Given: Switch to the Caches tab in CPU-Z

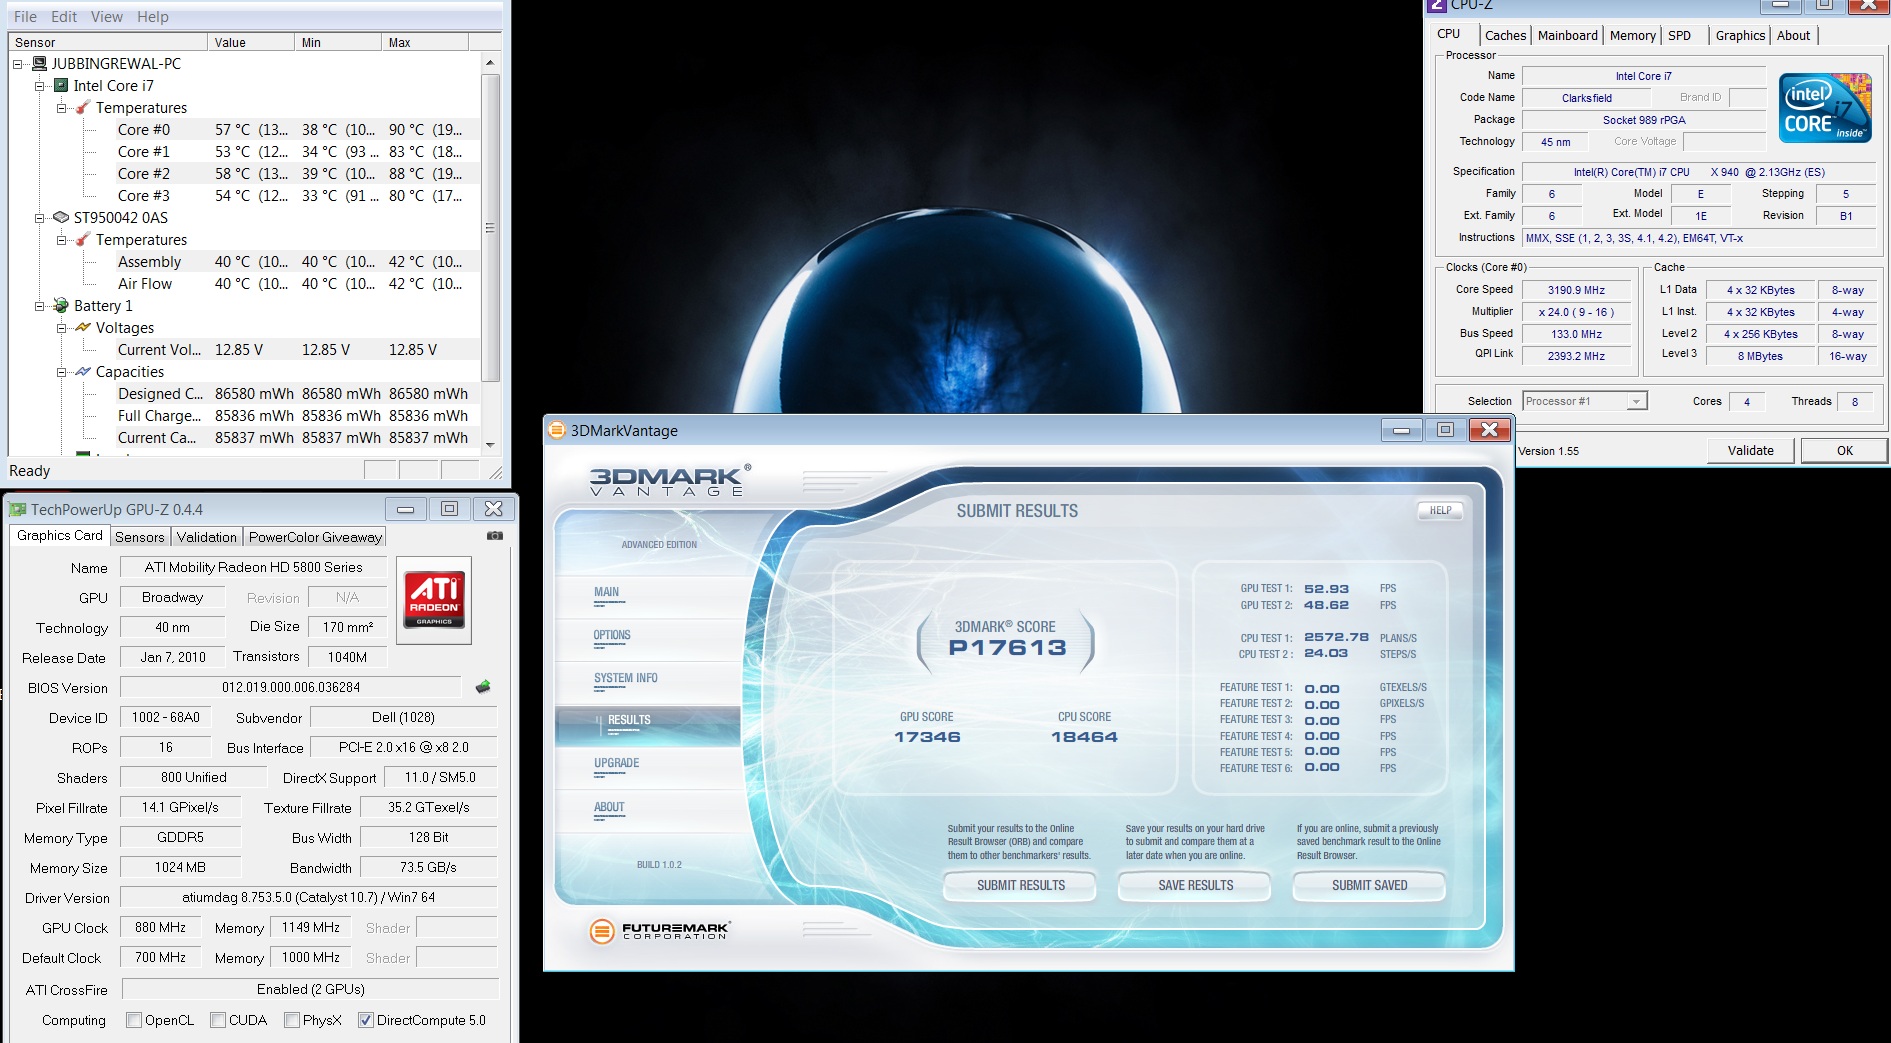Looking at the screenshot, I should pos(1505,35).
